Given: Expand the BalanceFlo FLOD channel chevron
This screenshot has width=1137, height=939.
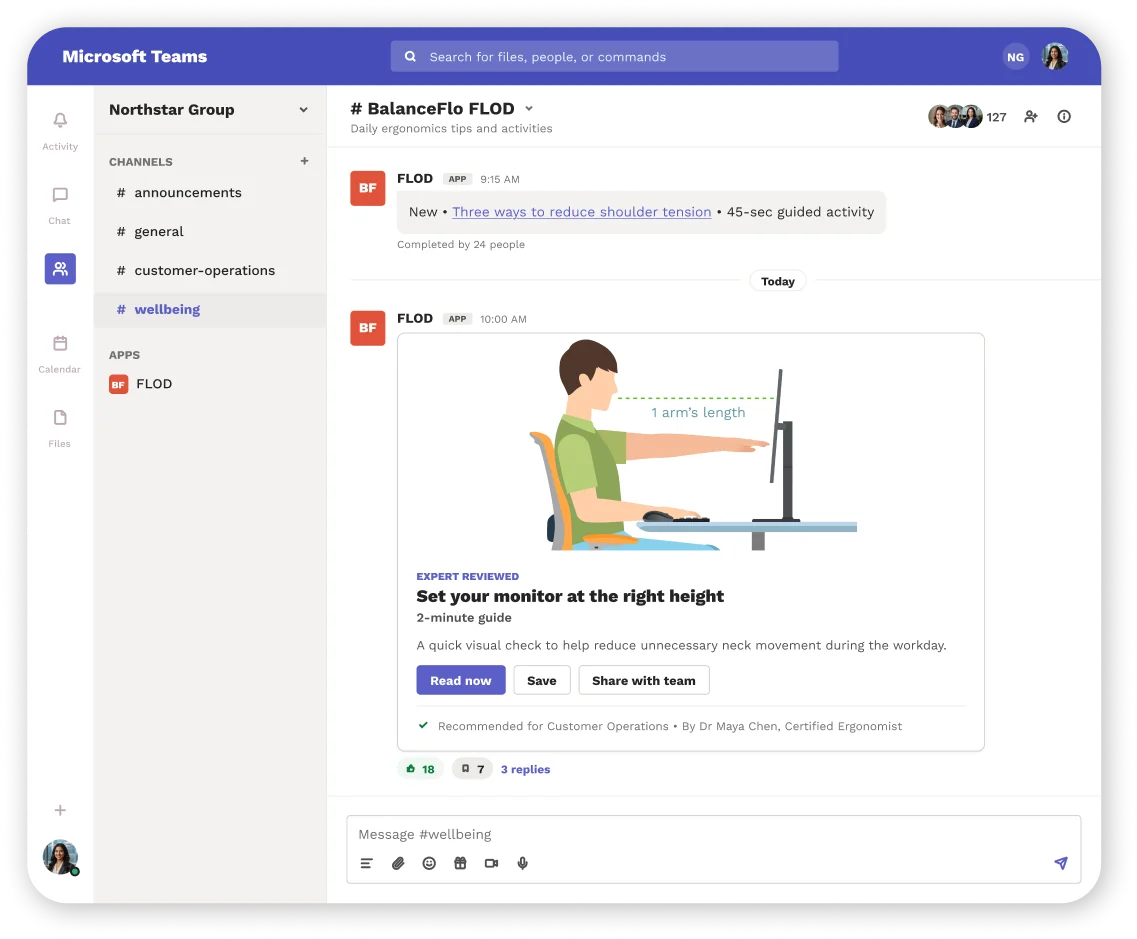Looking at the screenshot, I should [529, 108].
